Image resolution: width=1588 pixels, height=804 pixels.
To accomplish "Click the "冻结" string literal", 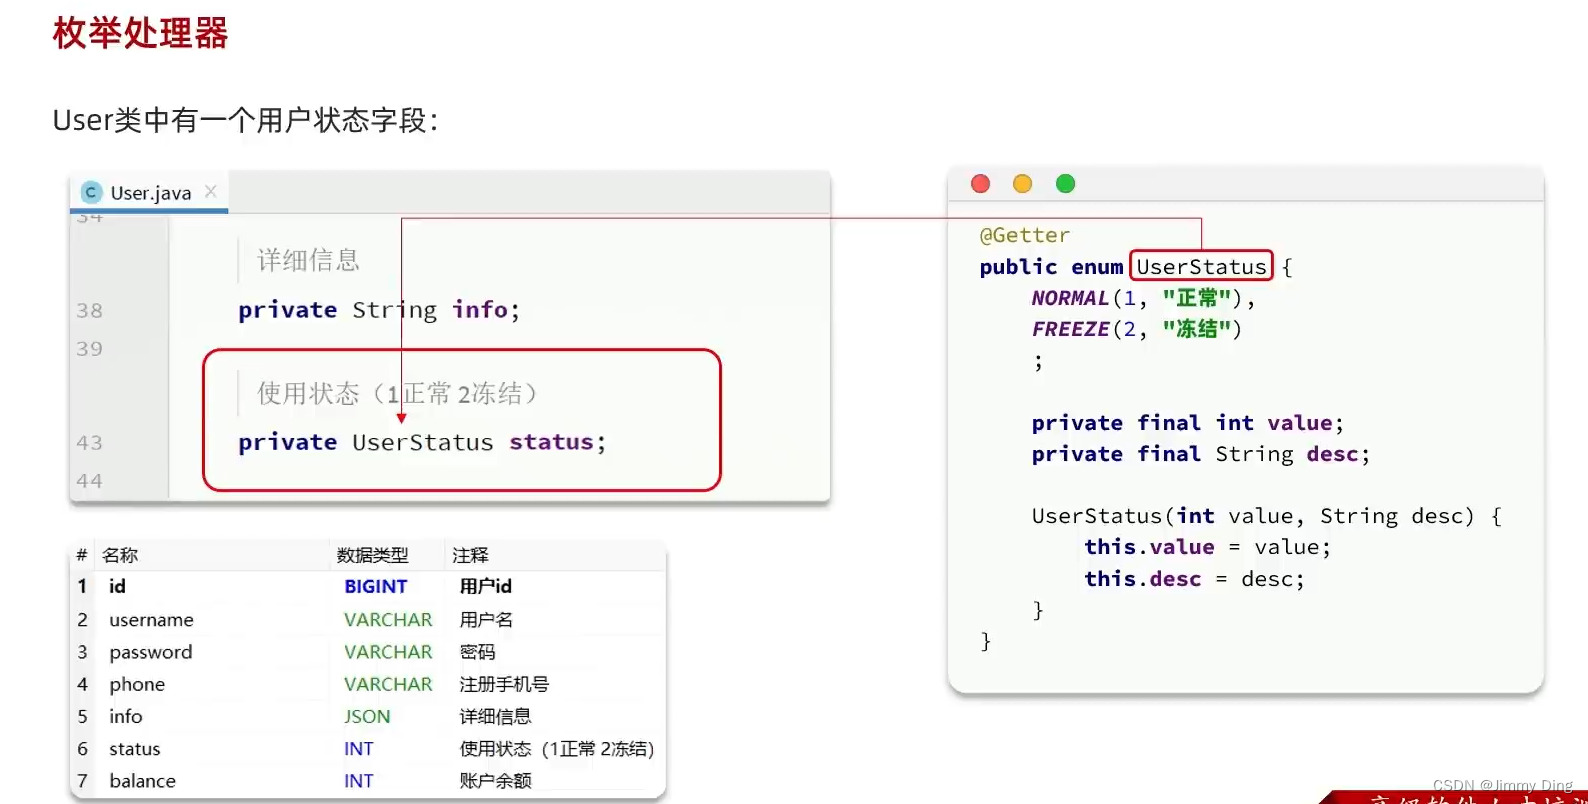I will coord(1196,329).
